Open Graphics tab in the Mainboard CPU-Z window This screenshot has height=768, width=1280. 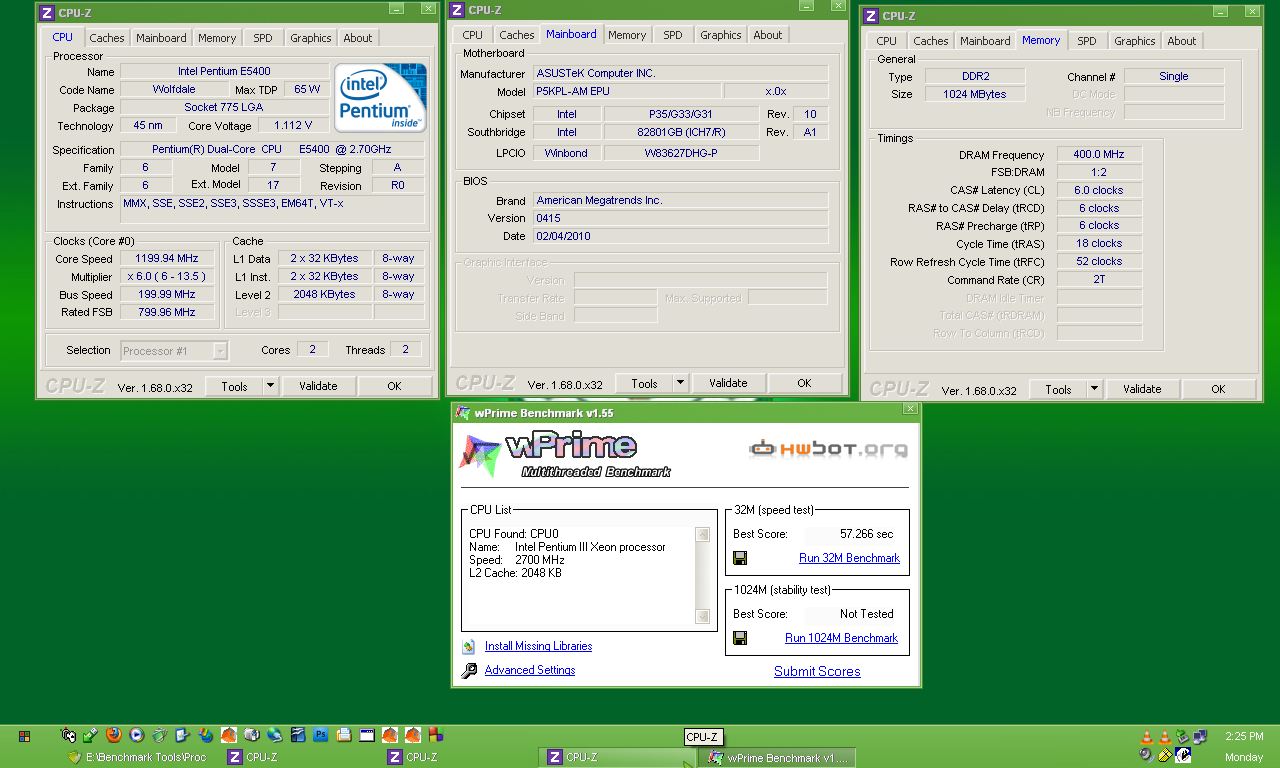[720, 35]
